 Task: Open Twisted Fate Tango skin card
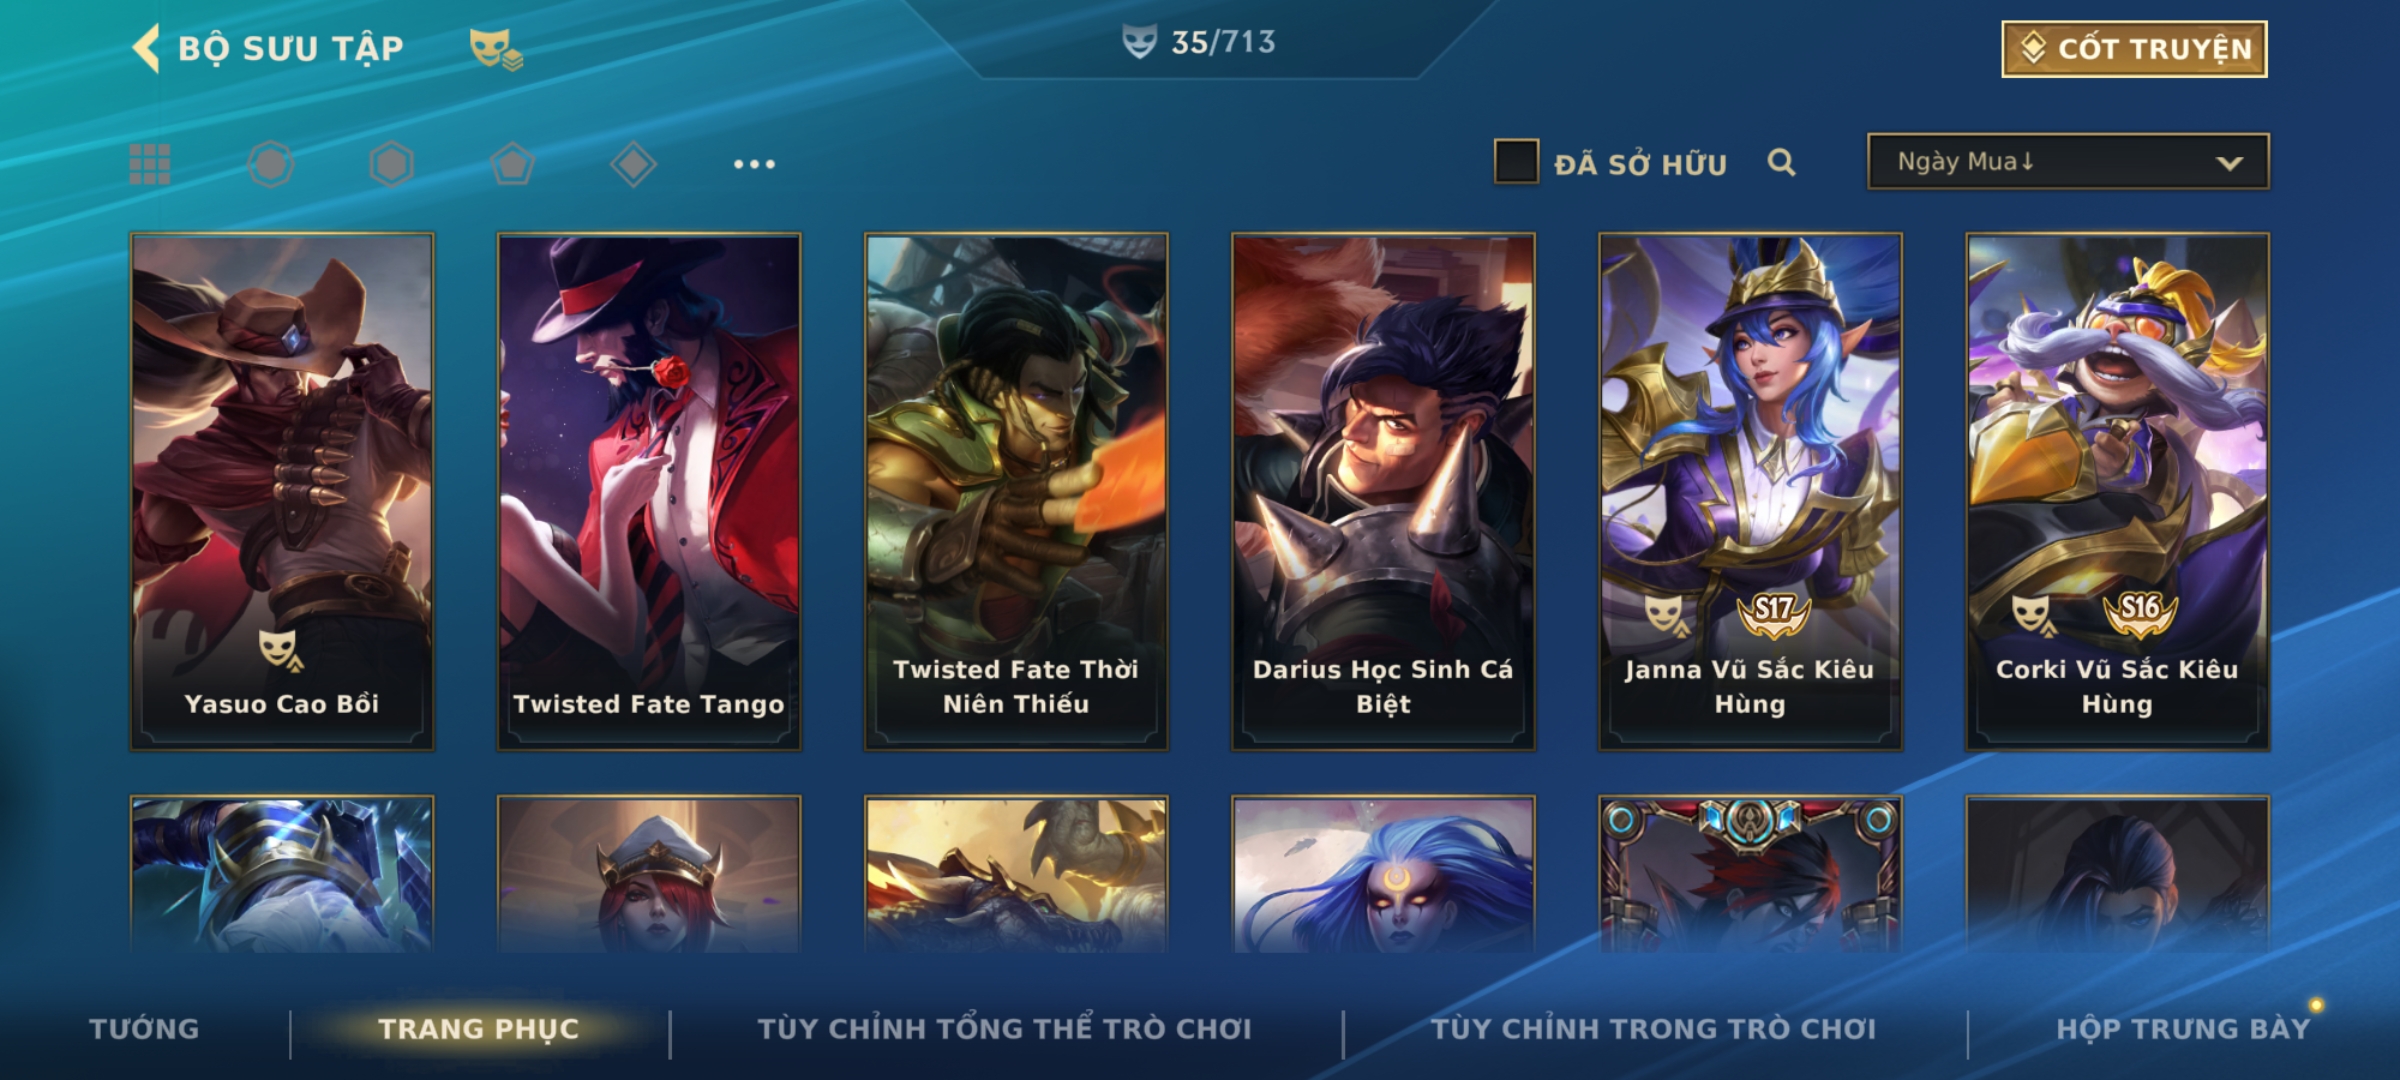coord(649,492)
